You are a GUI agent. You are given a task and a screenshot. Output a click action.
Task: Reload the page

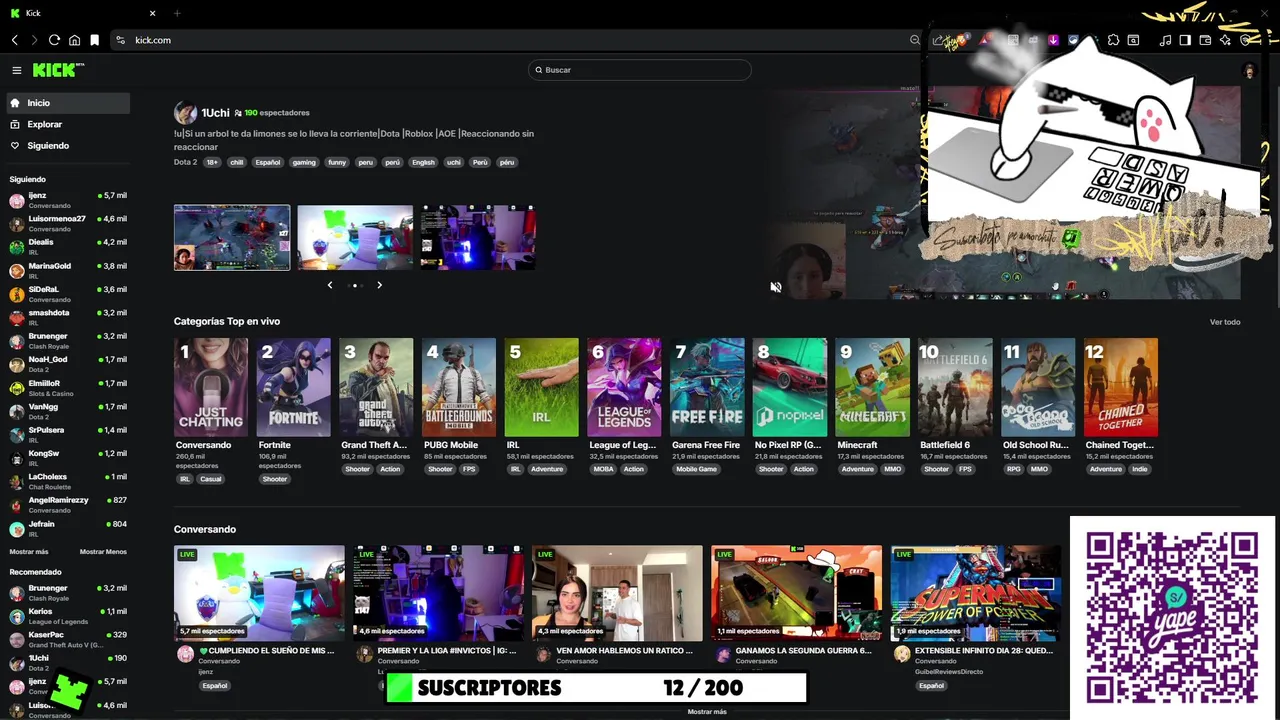pos(54,40)
